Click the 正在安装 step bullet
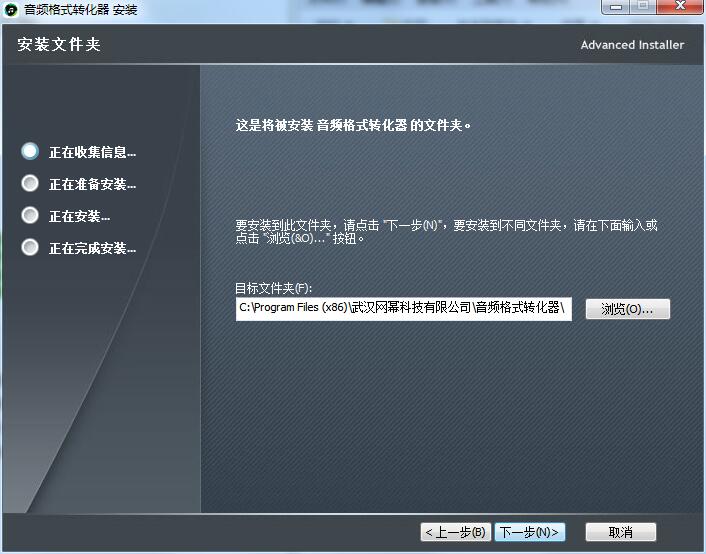Image resolution: width=706 pixels, height=554 pixels. click(x=30, y=215)
